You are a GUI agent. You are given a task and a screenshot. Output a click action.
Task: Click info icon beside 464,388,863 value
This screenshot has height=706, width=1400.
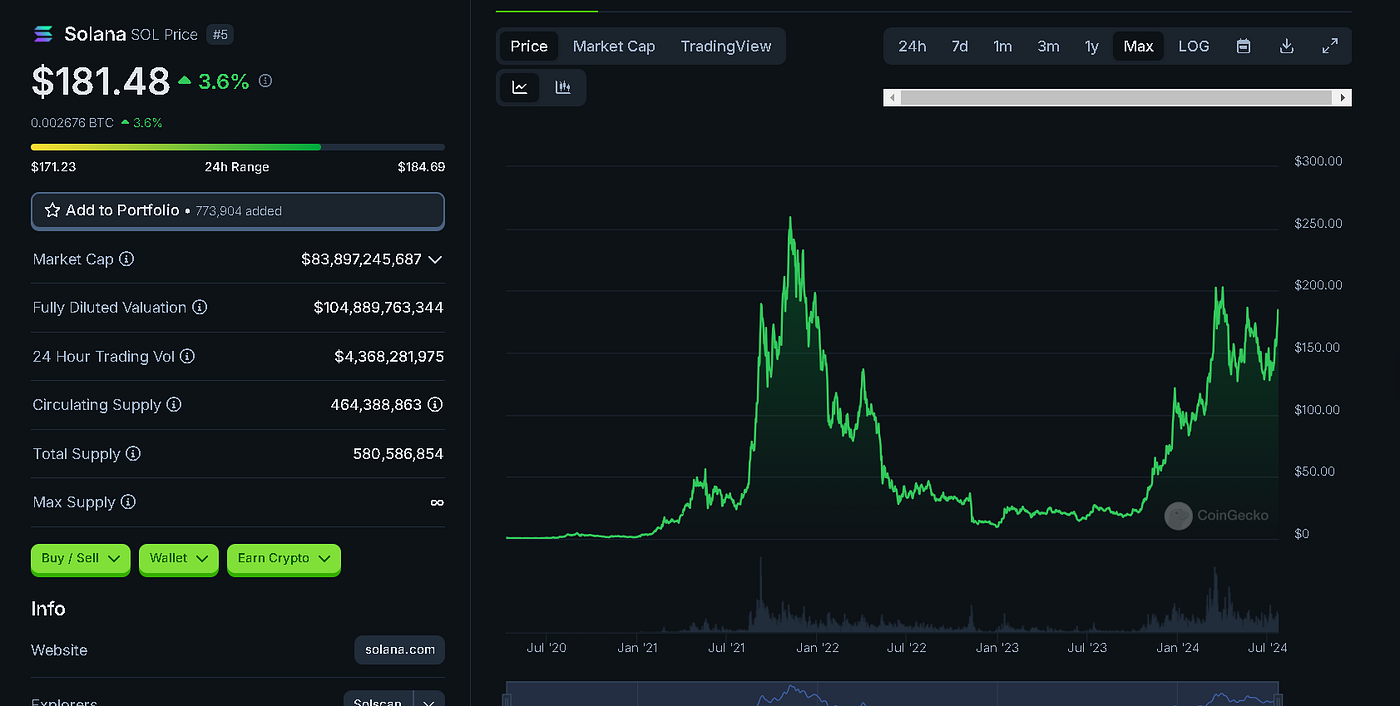coord(435,405)
